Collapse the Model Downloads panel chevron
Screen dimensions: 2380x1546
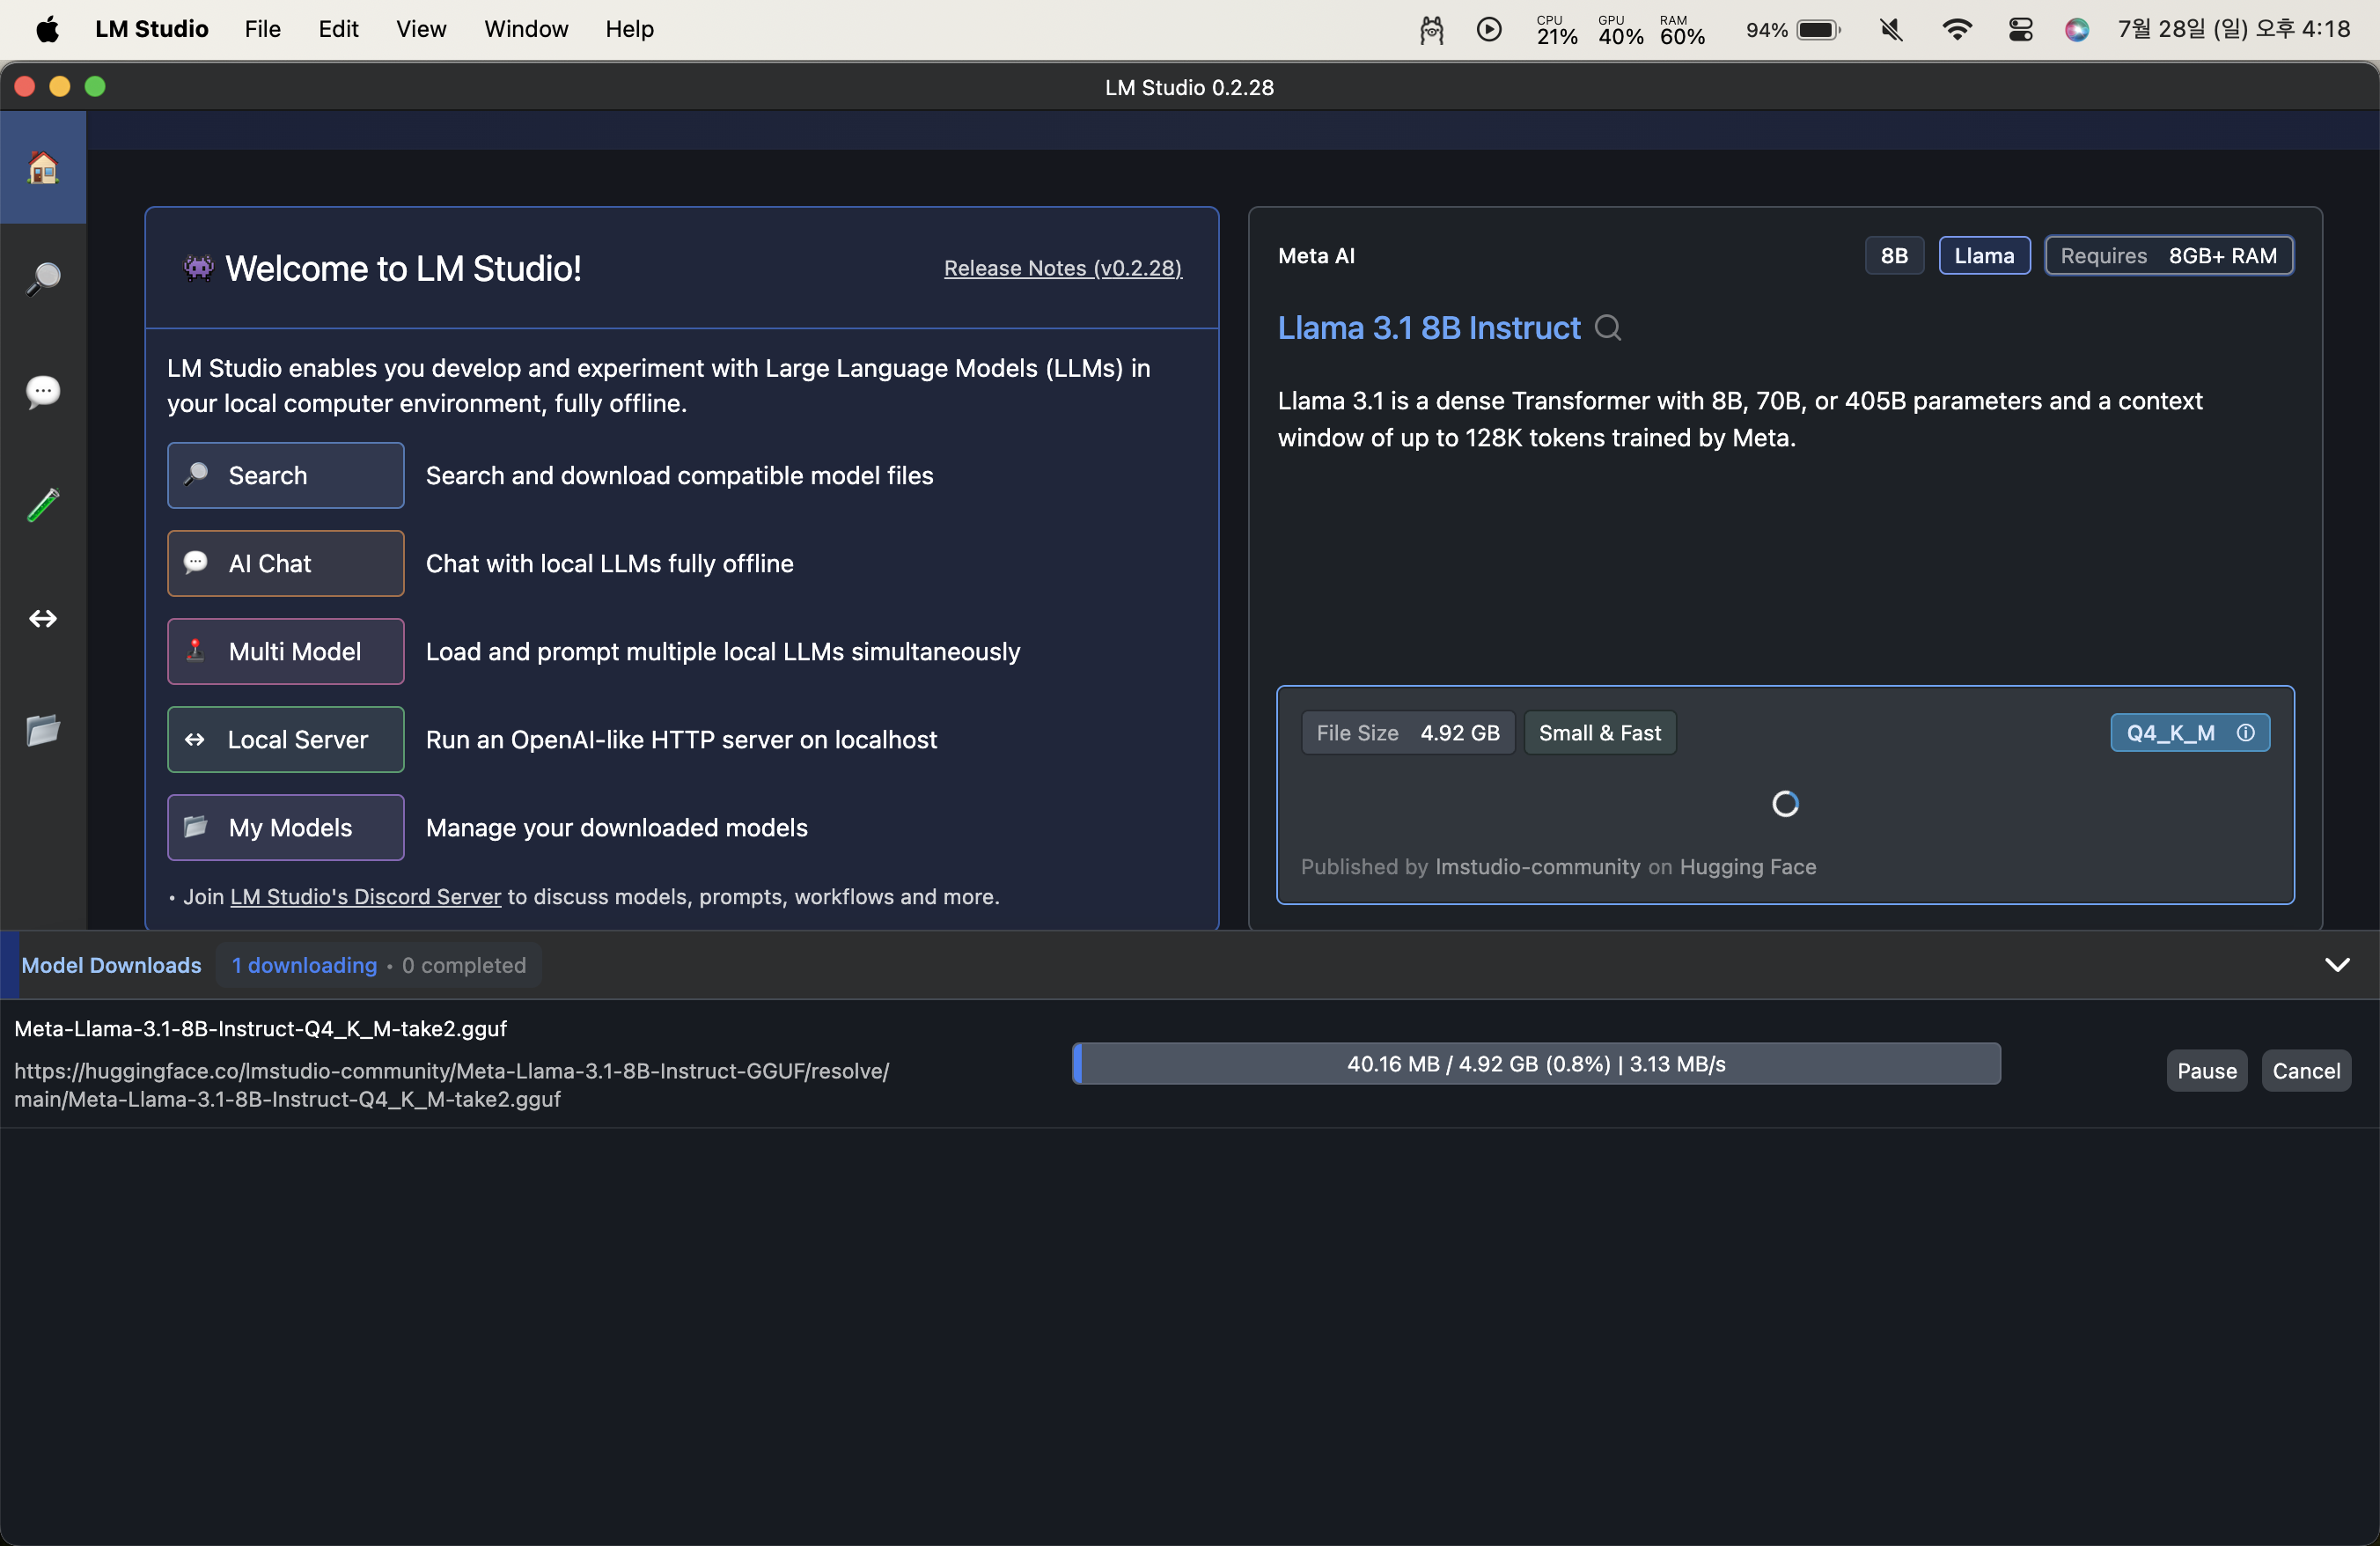2336,965
